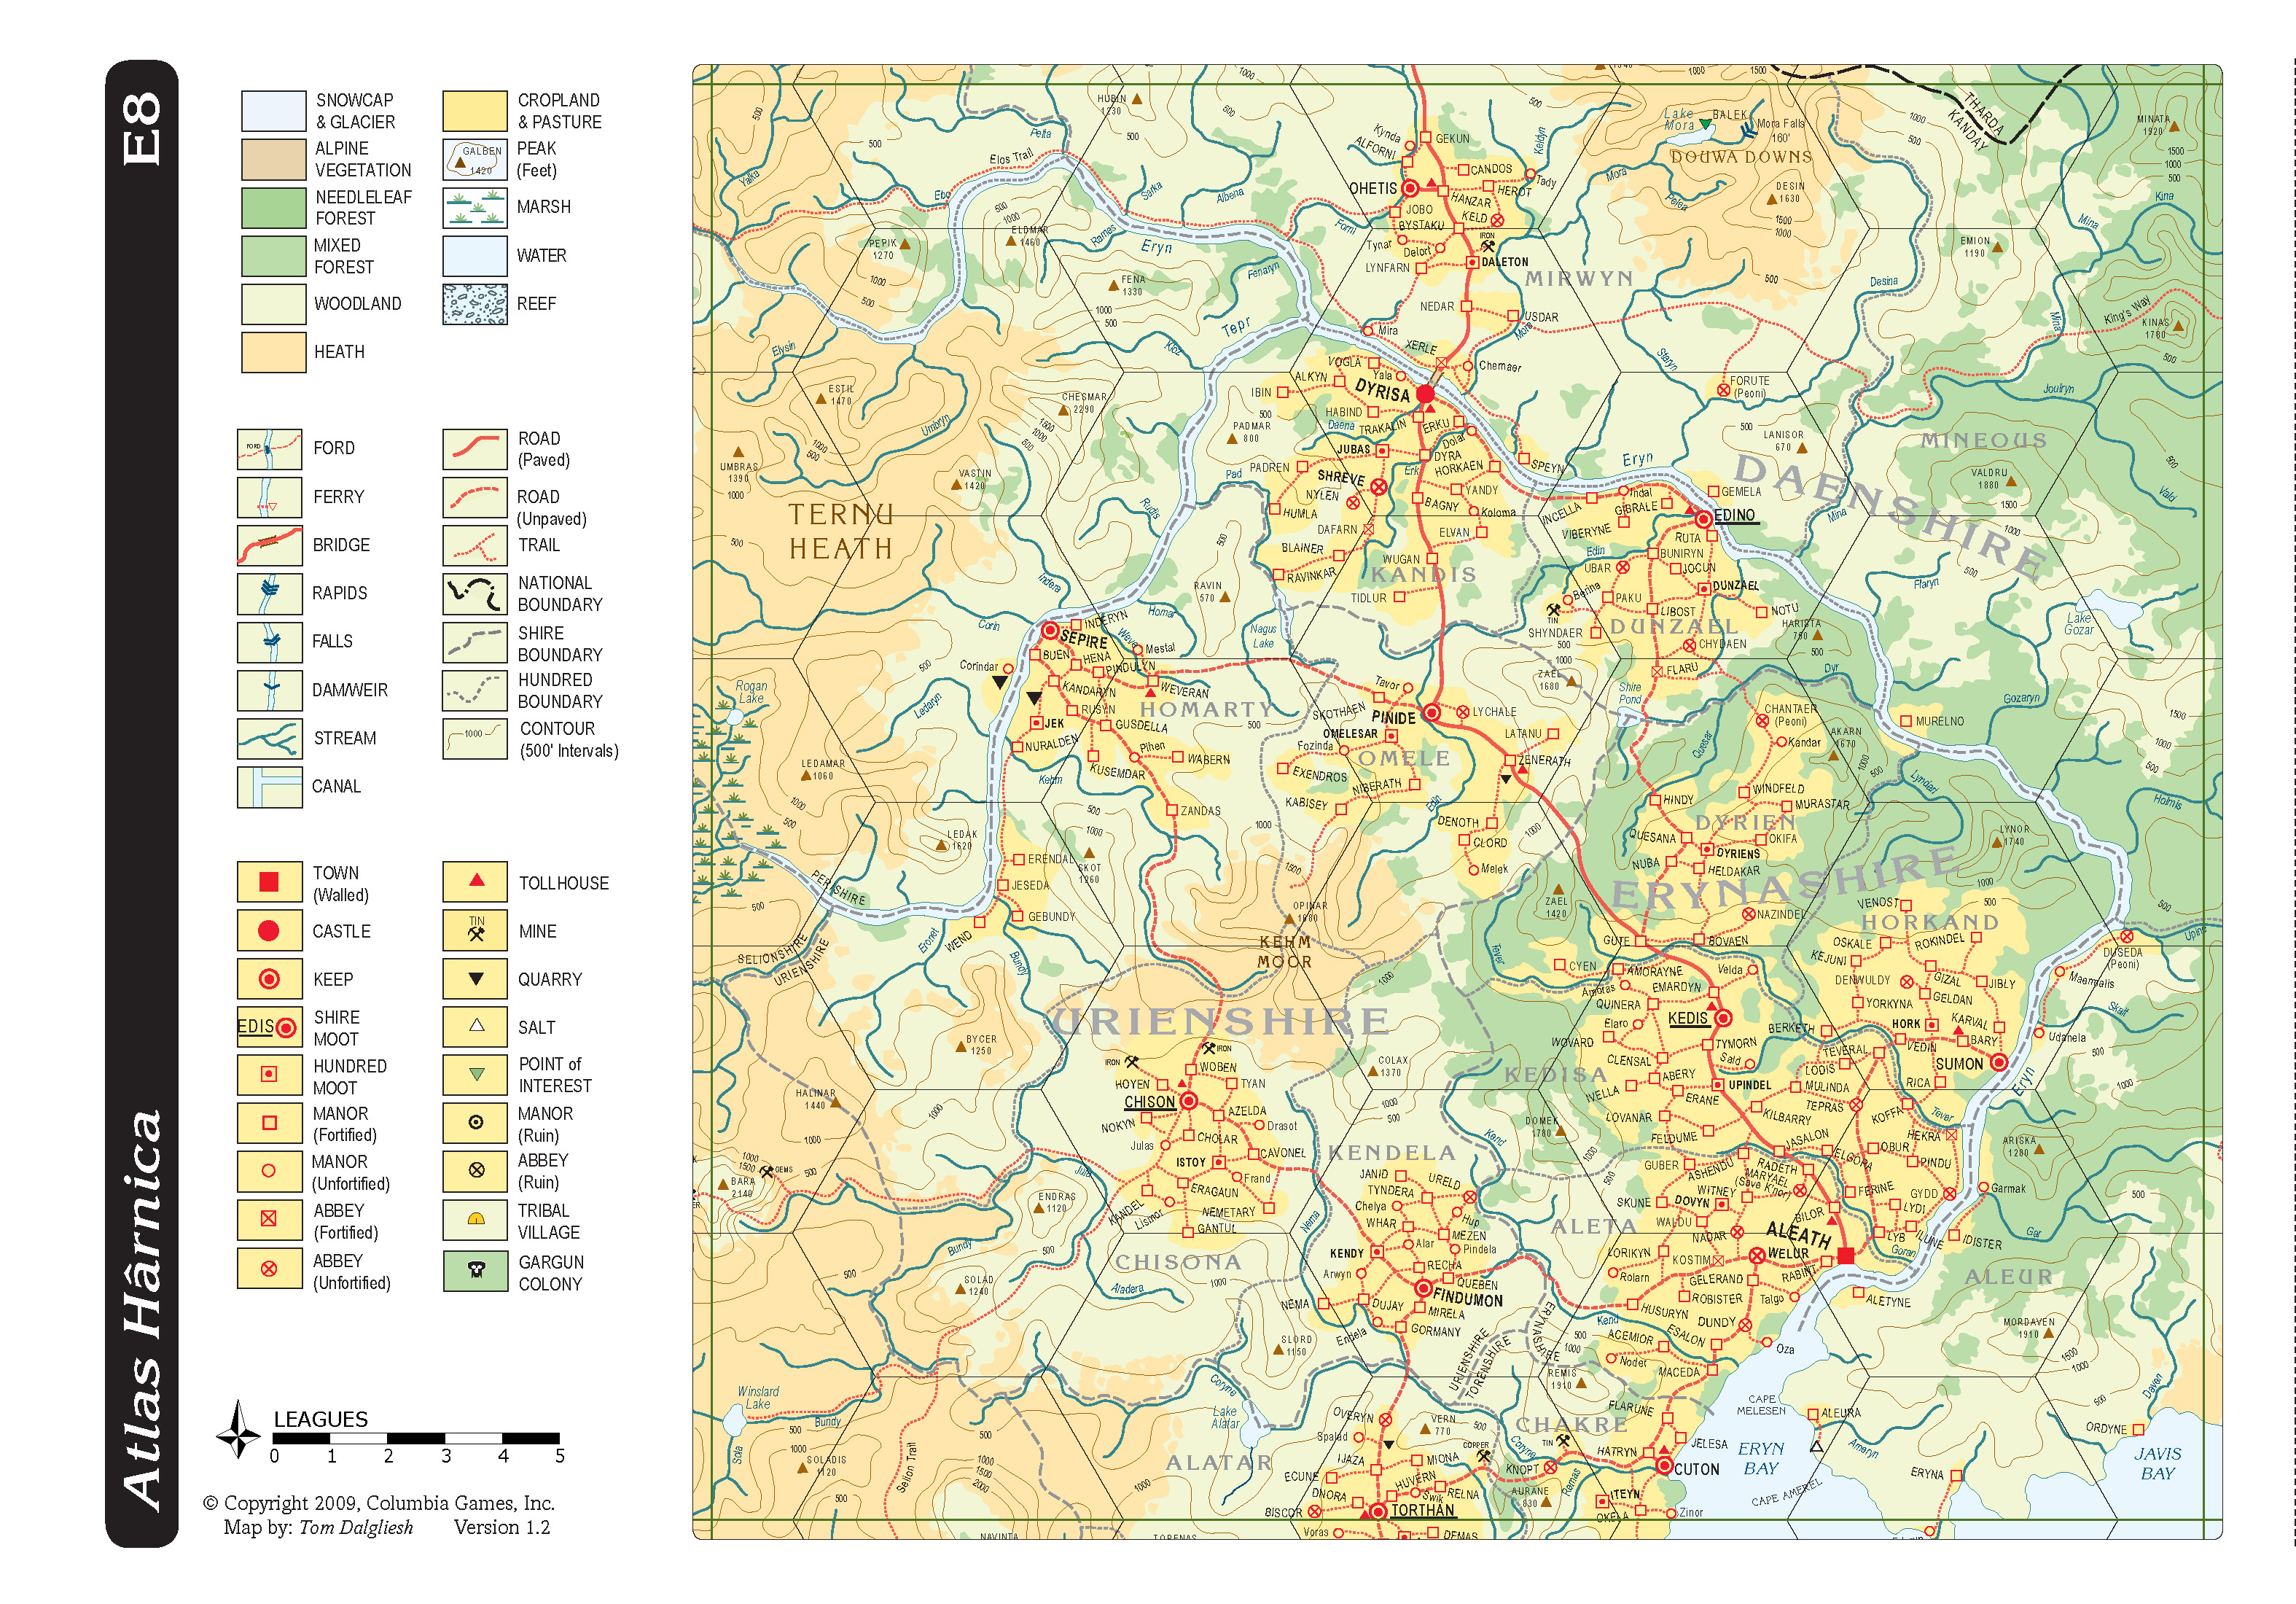Click the Town (Walled) legend icon
This screenshot has width=2296, height=1604.
(x=269, y=882)
